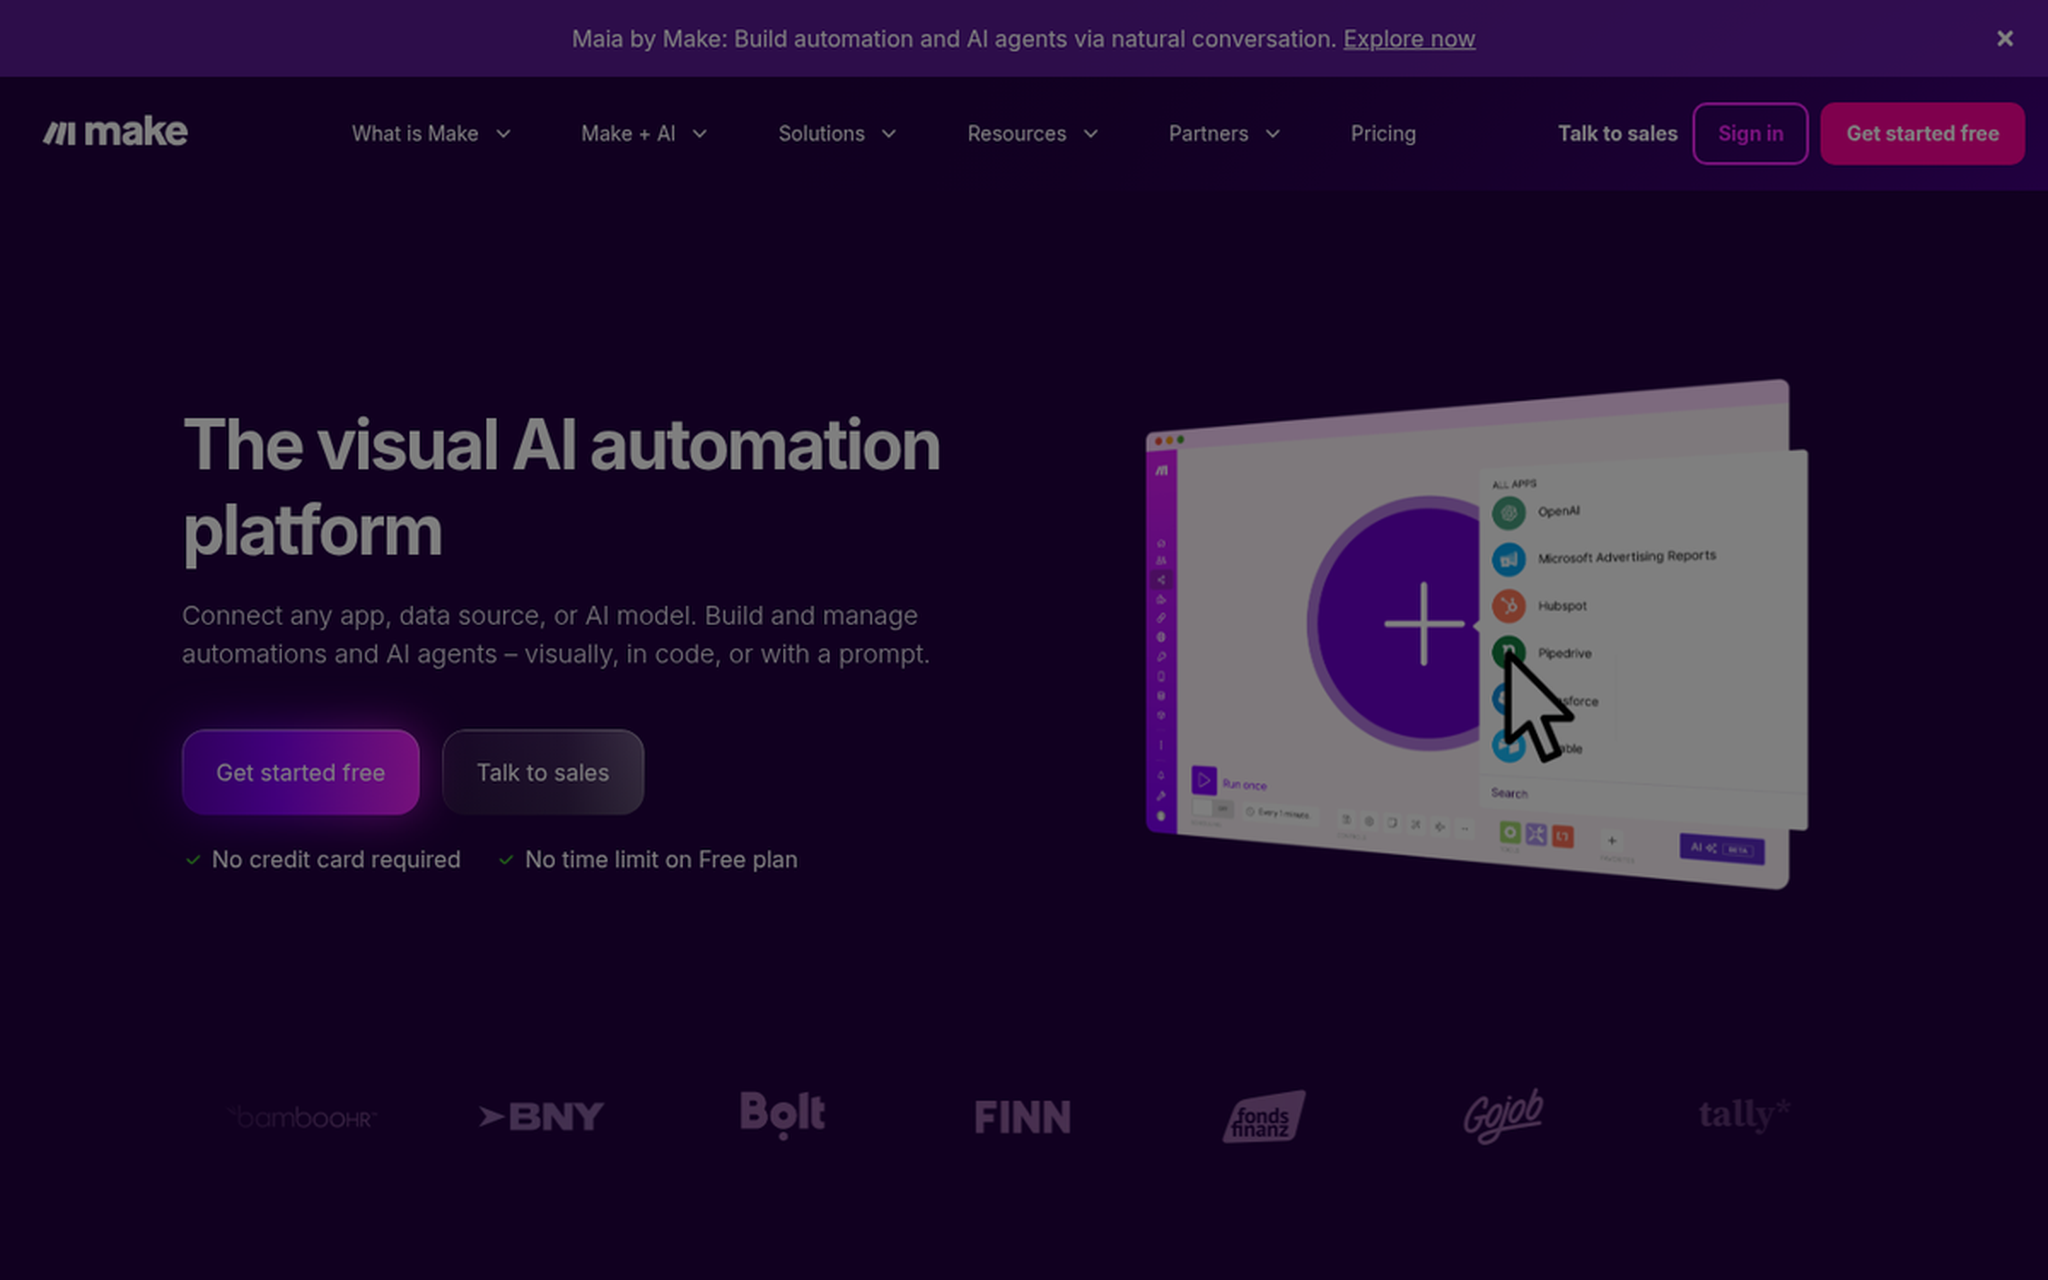Click the tally logo
Viewport: 2048px width, 1280px height.
pyautogui.click(x=1744, y=1114)
